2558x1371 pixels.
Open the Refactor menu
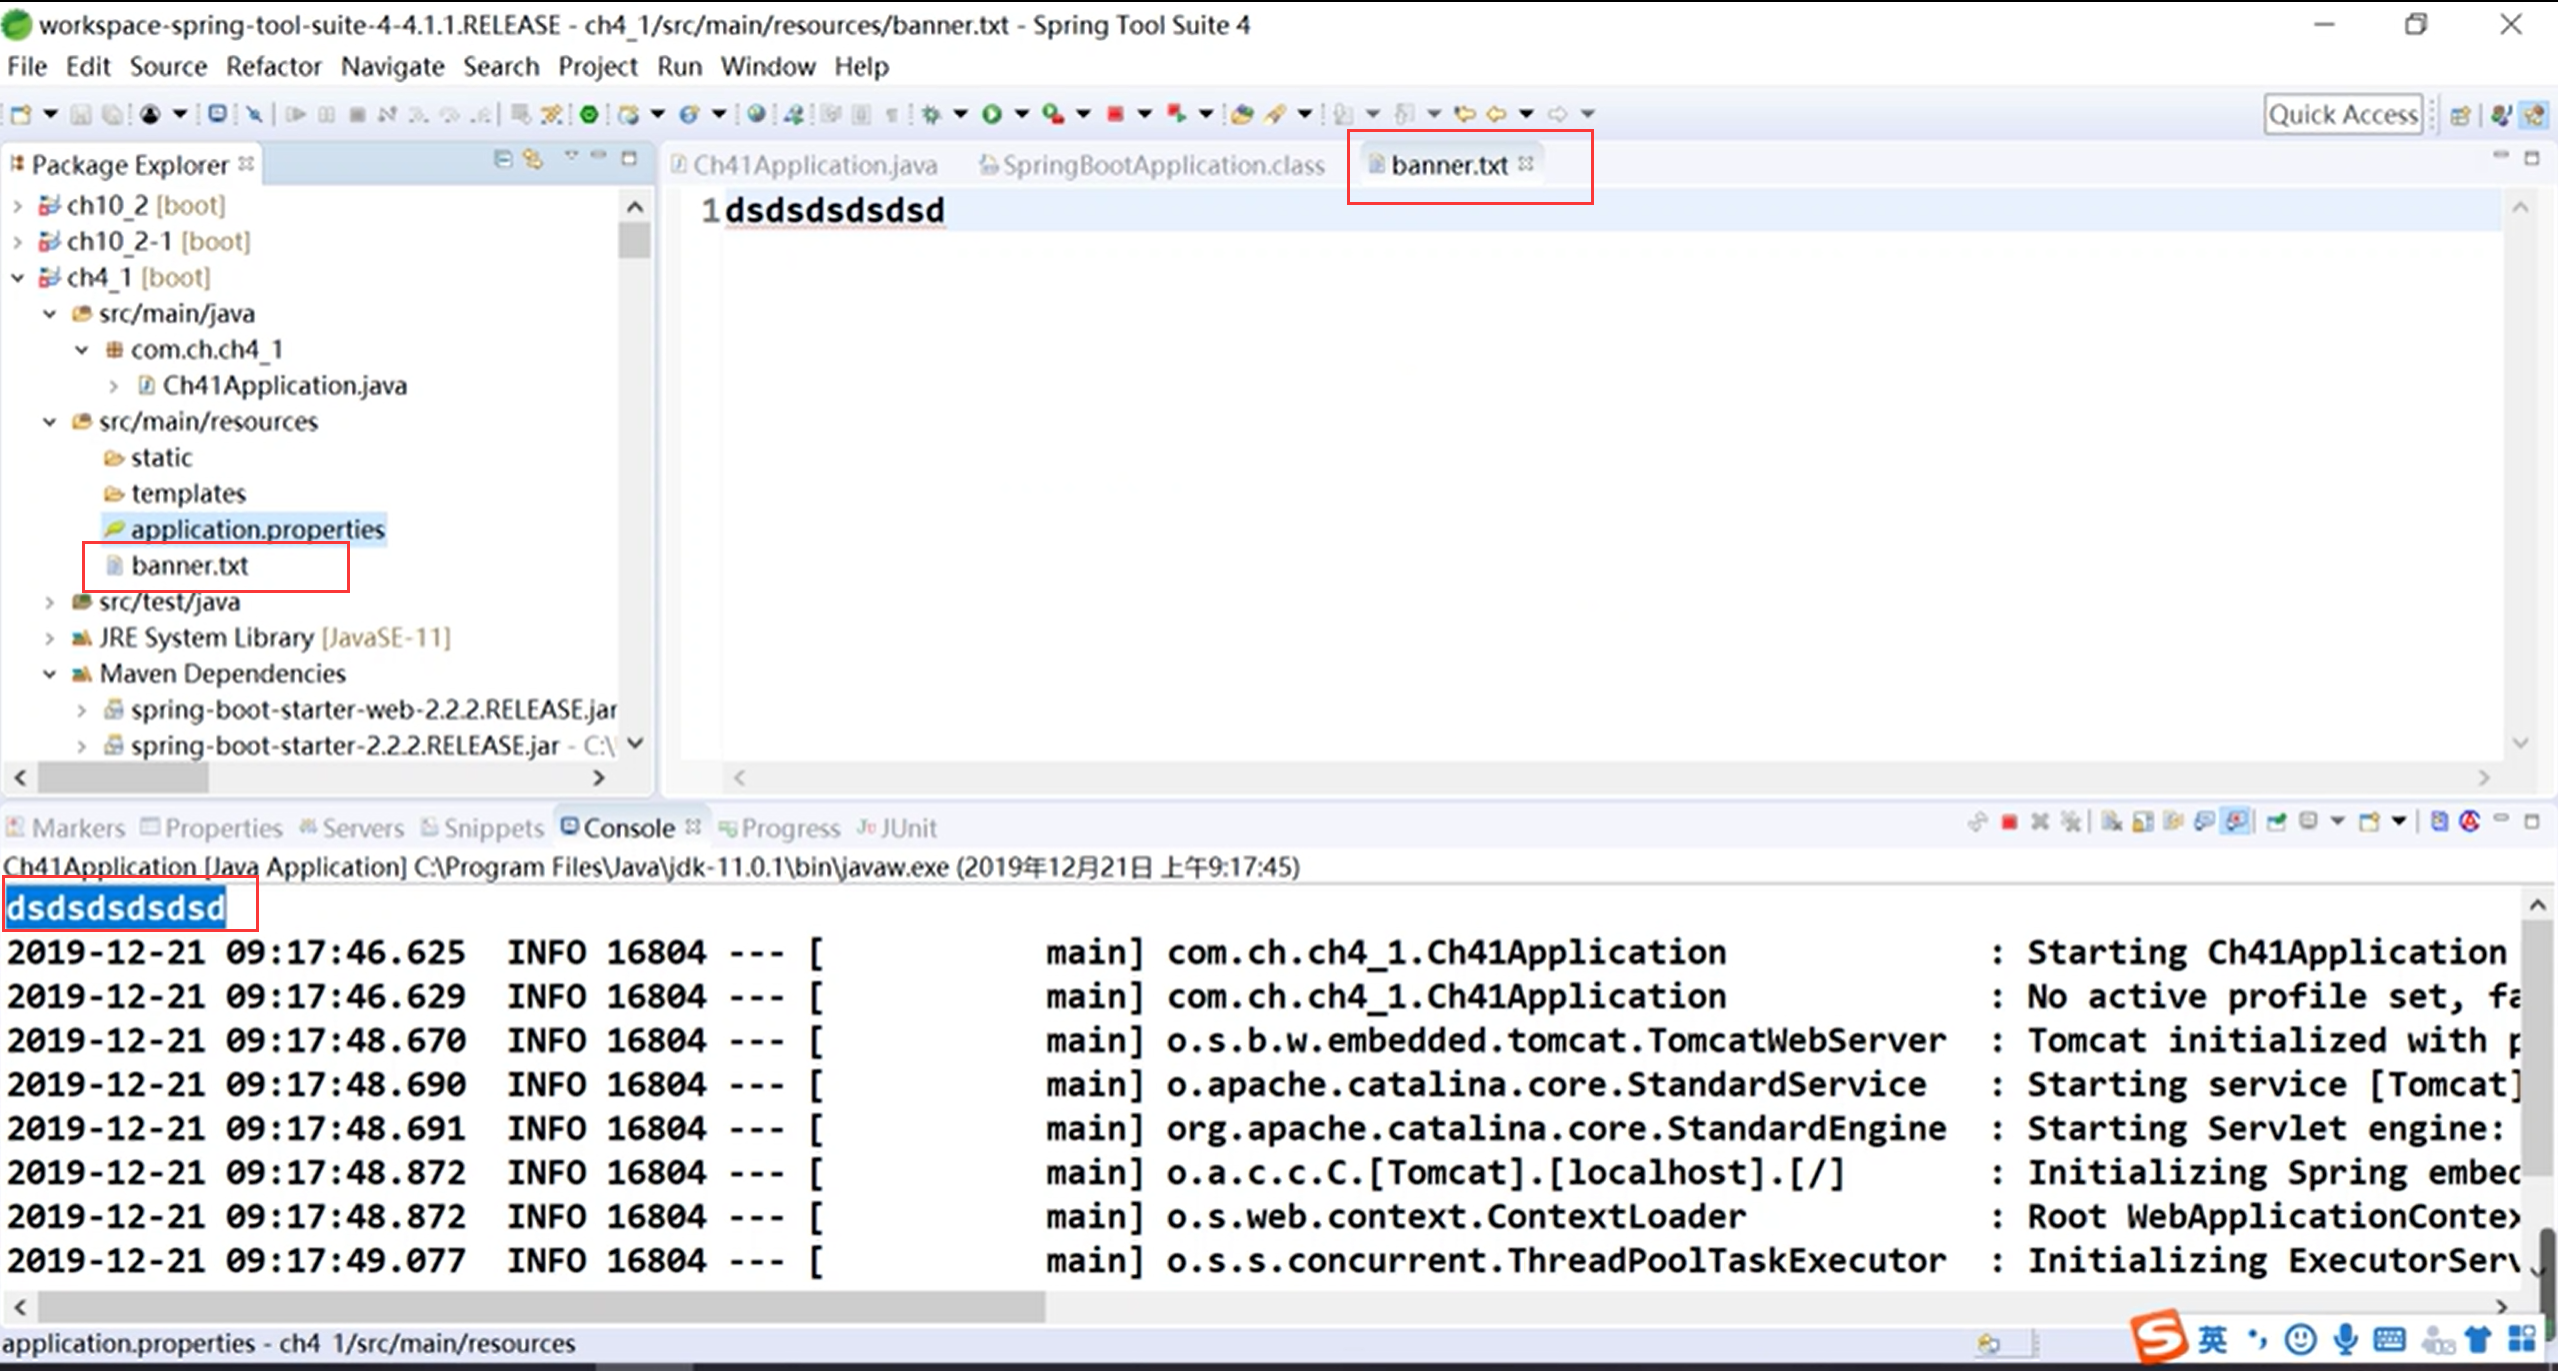pyautogui.click(x=273, y=67)
